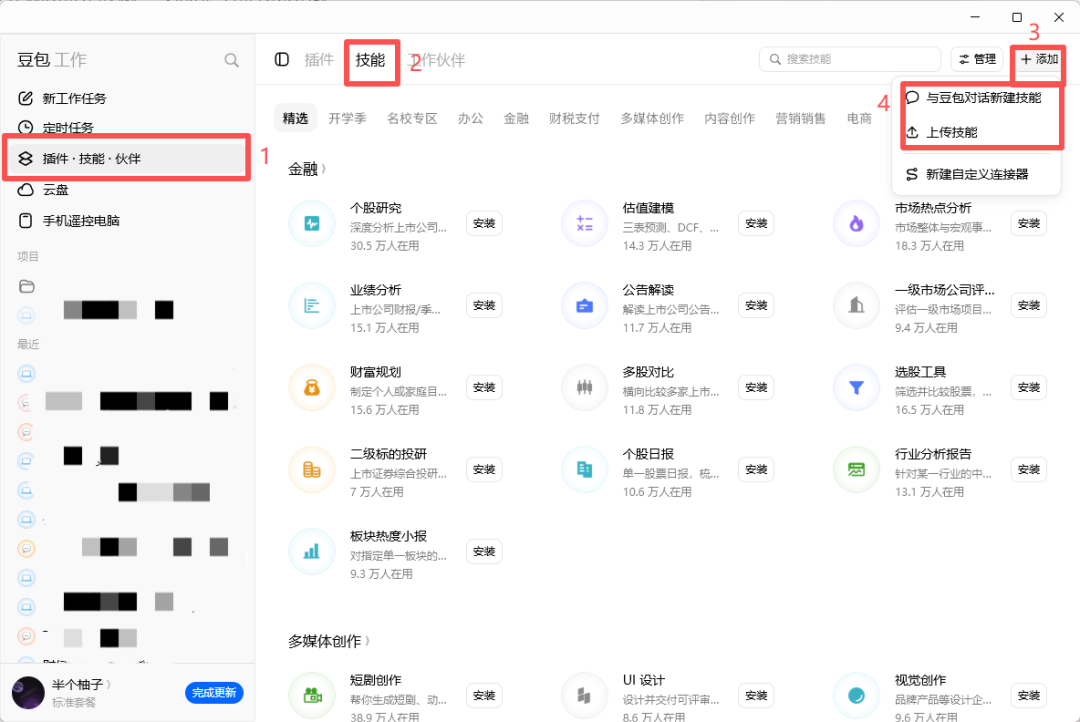Click the 管理 button
This screenshot has width=1080, height=722.
click(x=977, y=59)
